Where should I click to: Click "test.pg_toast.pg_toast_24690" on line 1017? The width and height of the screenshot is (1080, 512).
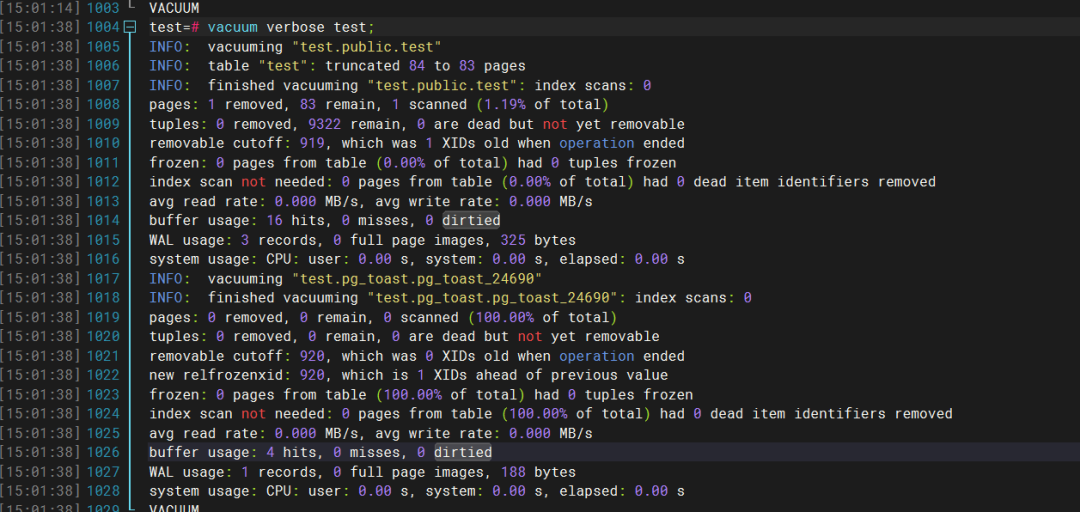[416, 279]
